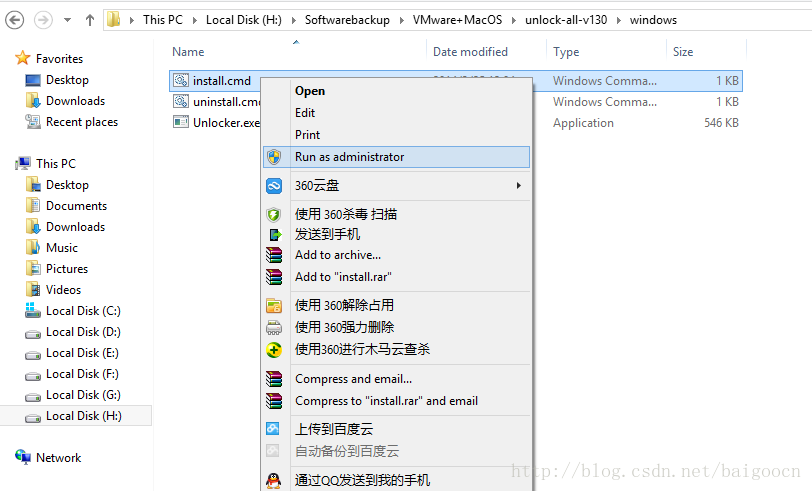Choose Print from the context menu

(x=396, y=135)
